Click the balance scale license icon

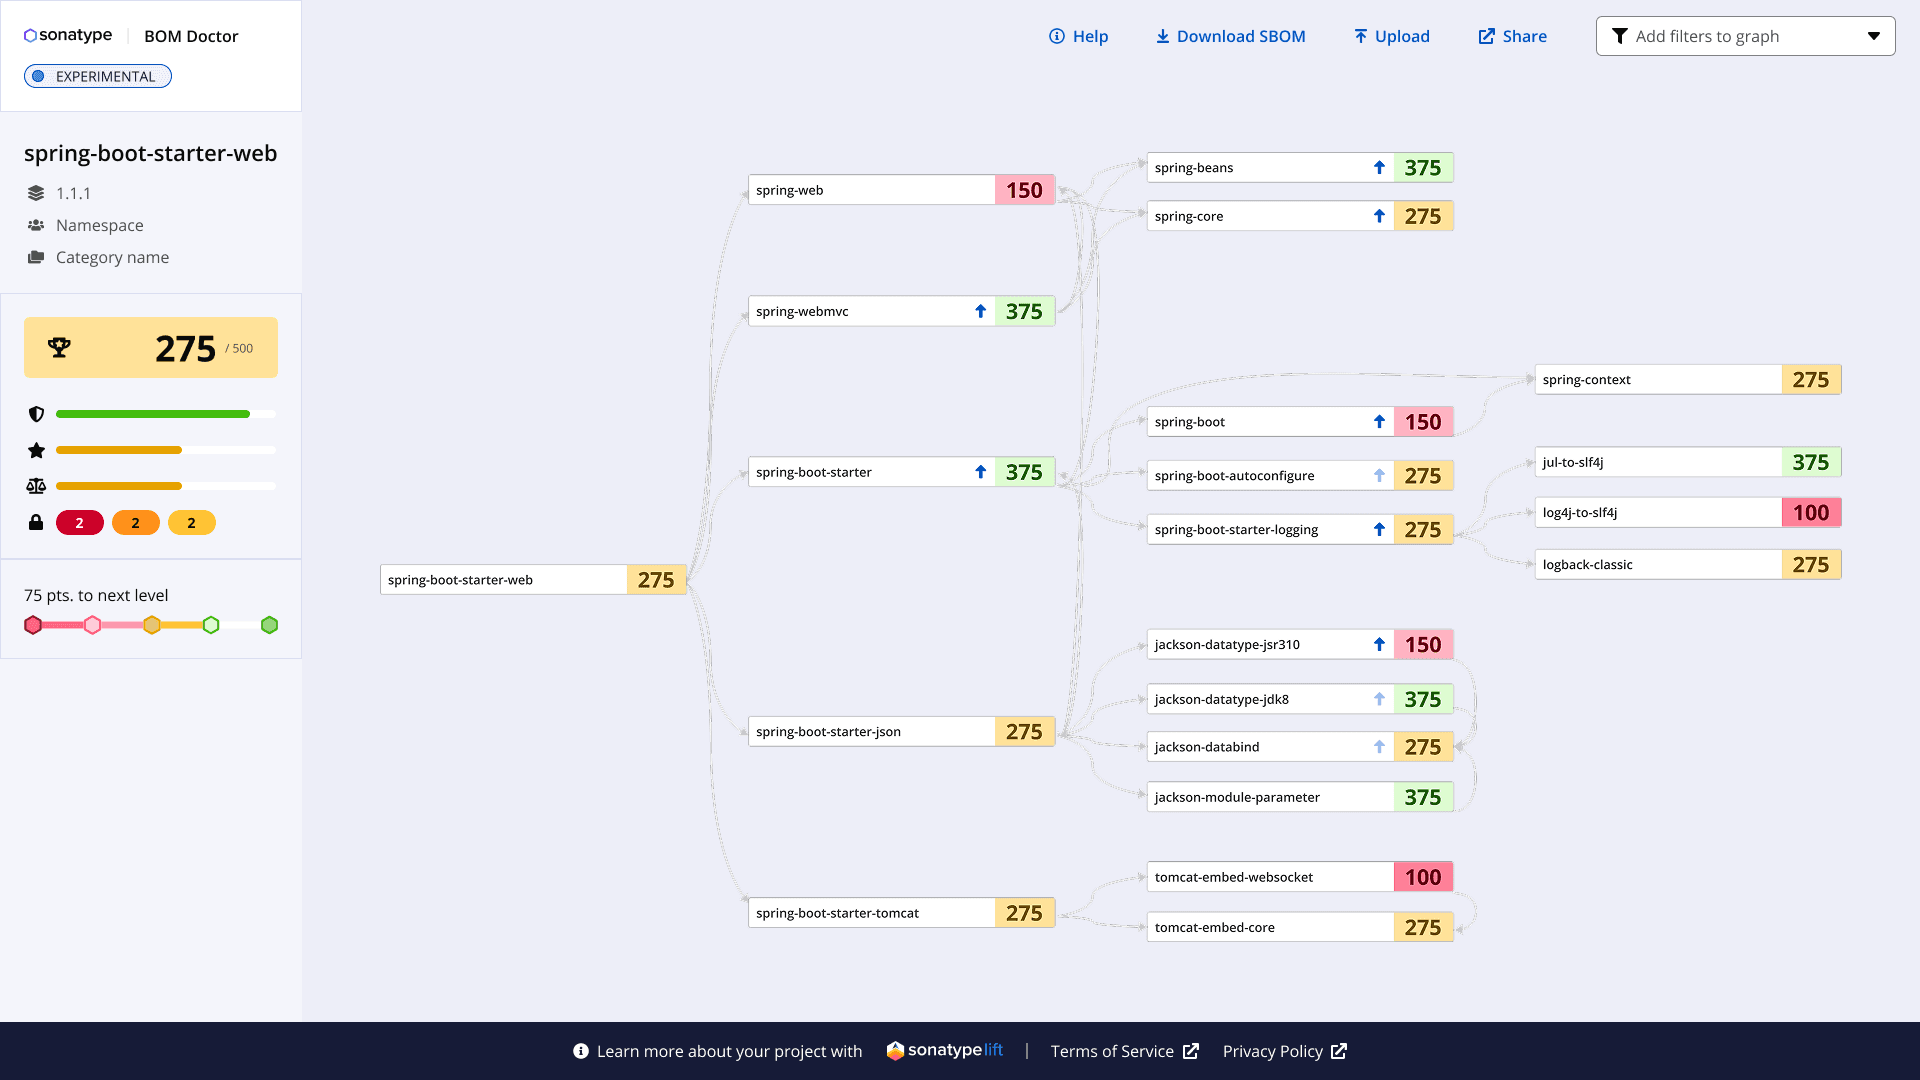(x=36, y=486)
